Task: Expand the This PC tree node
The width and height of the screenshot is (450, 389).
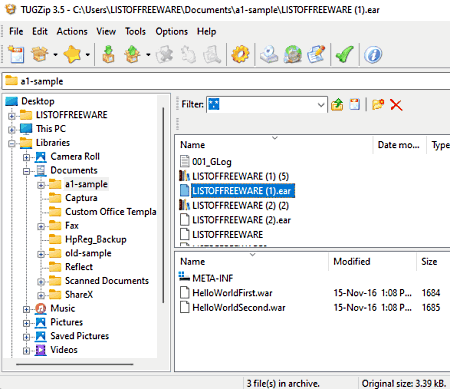Action: (x=12, y=130)
